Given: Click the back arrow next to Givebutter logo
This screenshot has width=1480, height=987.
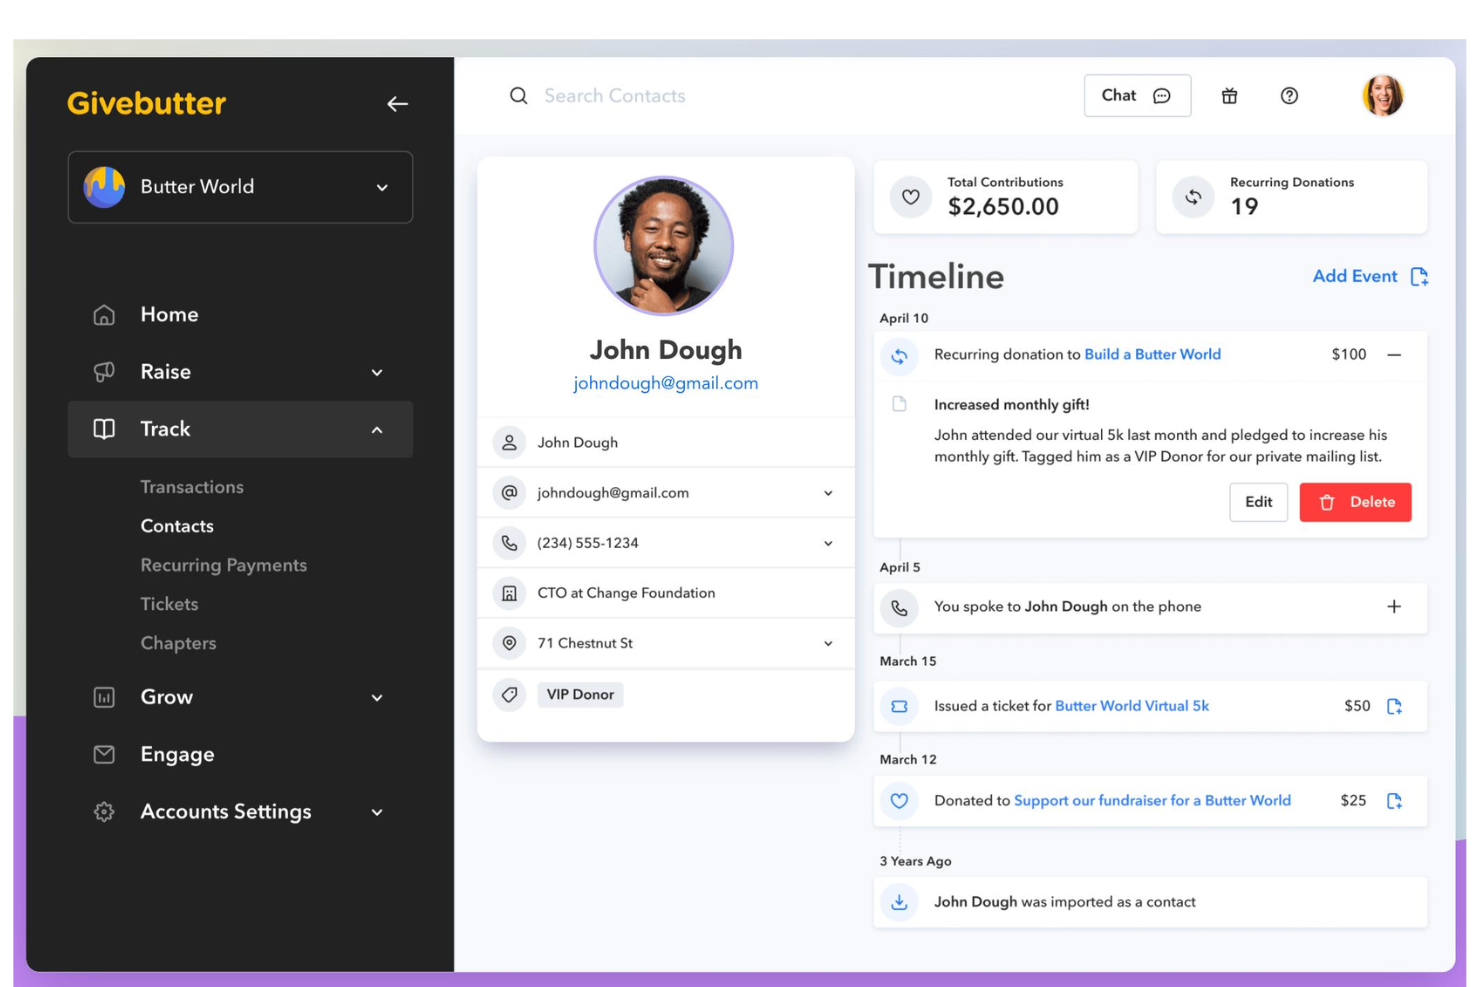Looking at the screenshot, I should click(397, 103).
